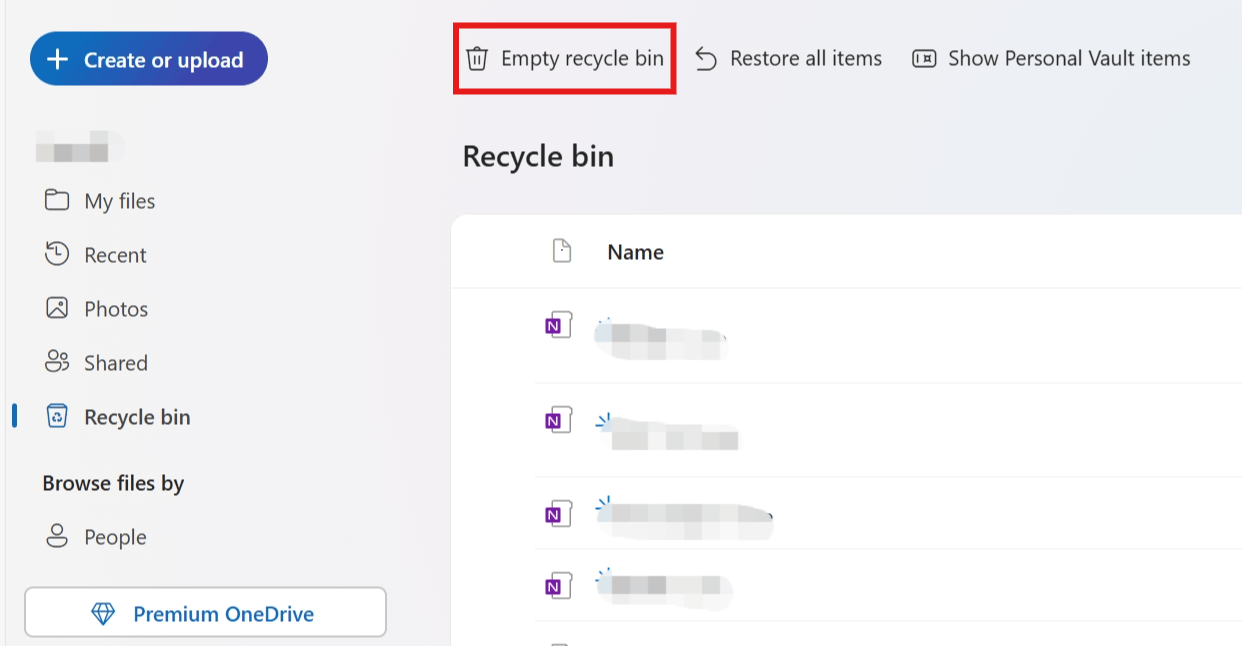Click the Recent clock icon
This screenshot has height=647, width=1243.
click(x=57, y=254)
